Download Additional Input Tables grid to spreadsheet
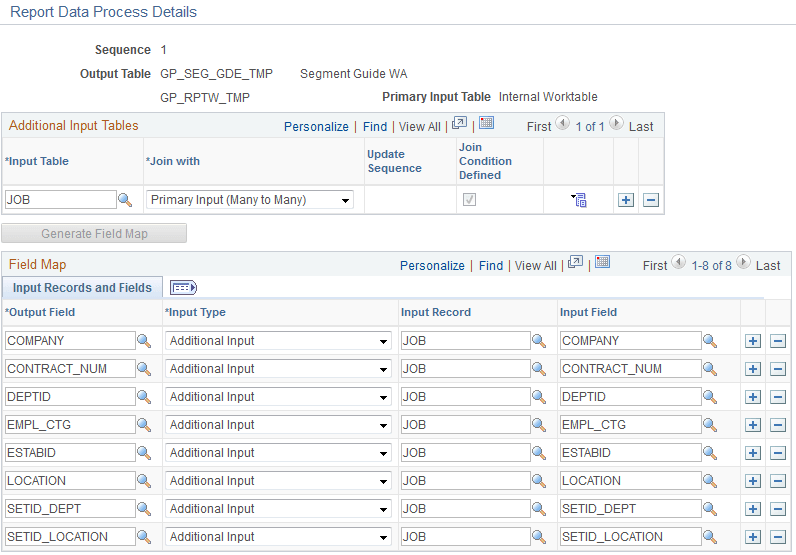Screen dimensions: 796x555 coord(486,123)
